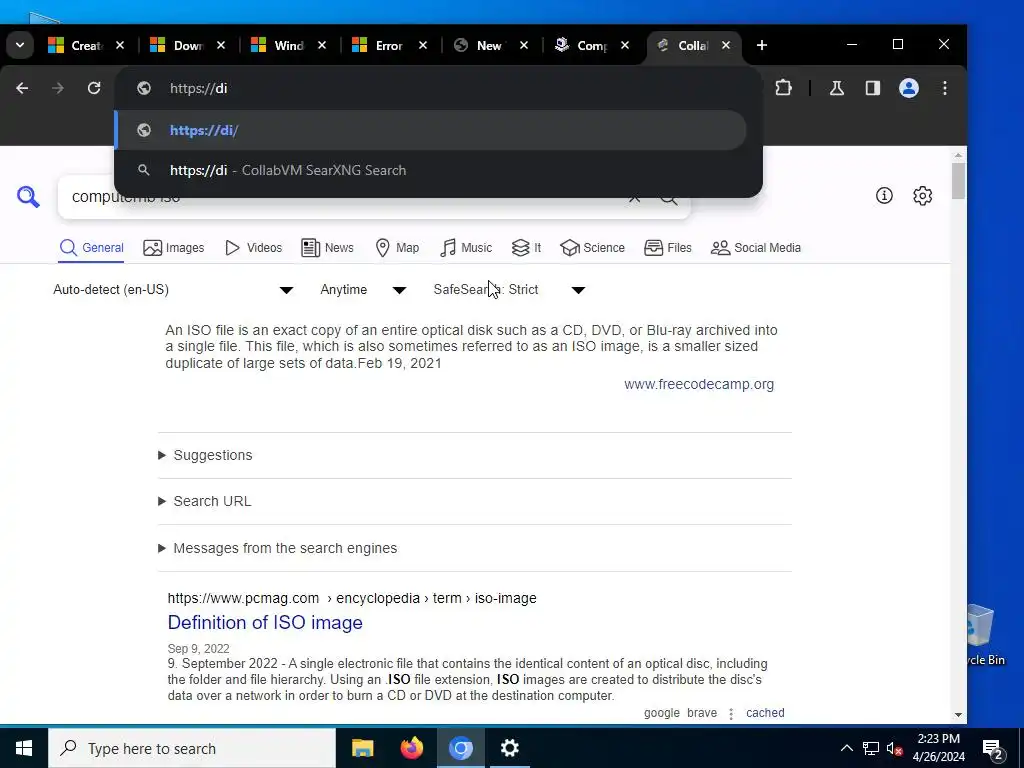Select the News search category
This screenshot has height=768, width=1024.
(327, 248)
